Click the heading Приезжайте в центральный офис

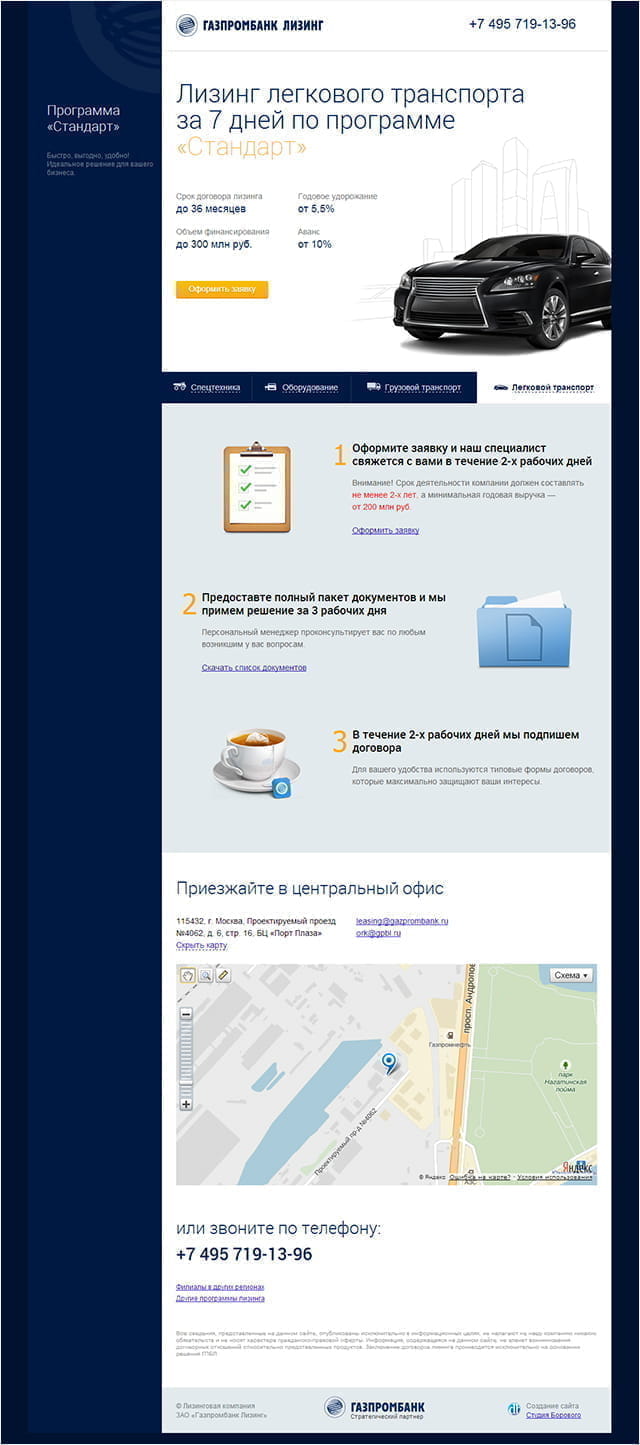coord(310,888)
